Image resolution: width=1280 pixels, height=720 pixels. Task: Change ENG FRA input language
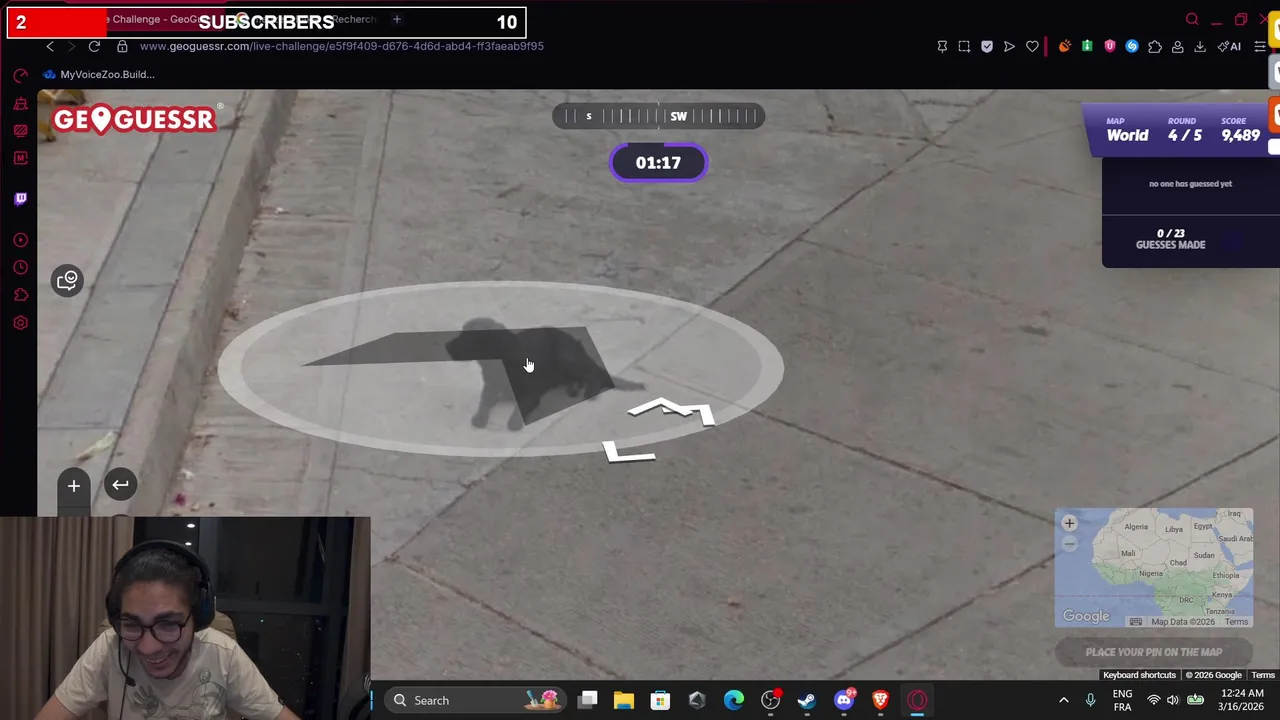click(1123, 700)
